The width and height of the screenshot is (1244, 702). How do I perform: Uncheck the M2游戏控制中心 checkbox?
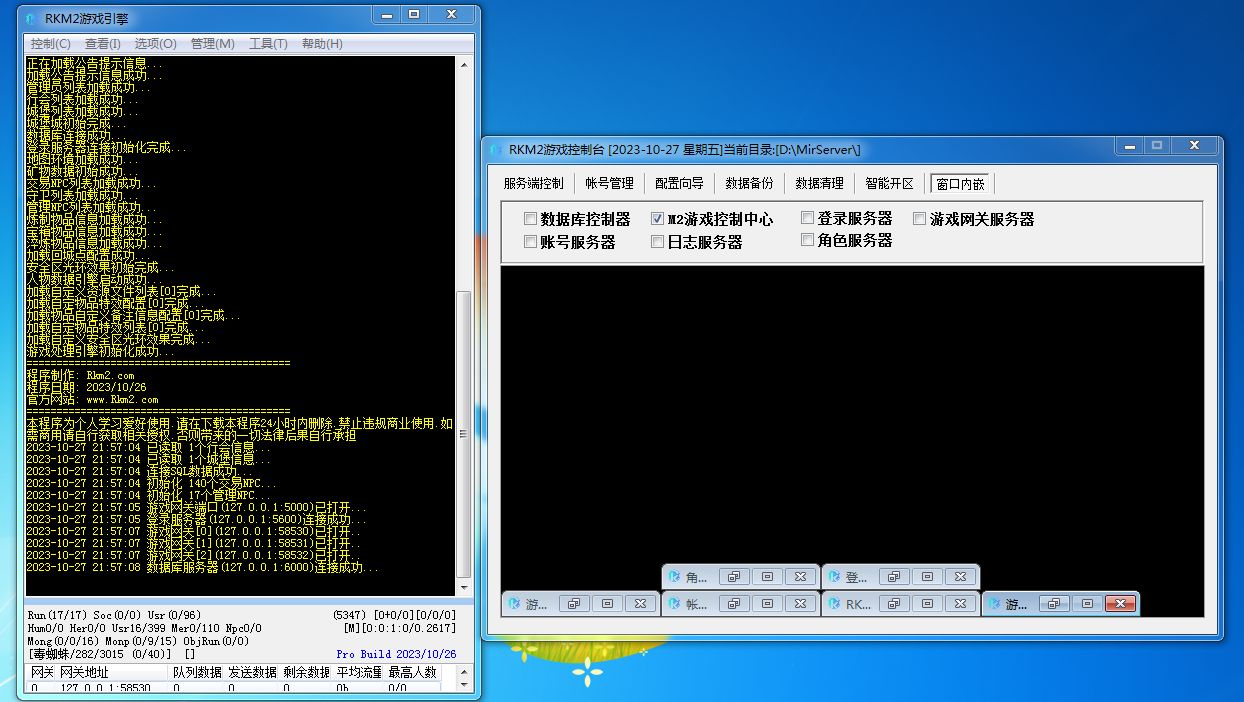[x=658, y=219]
